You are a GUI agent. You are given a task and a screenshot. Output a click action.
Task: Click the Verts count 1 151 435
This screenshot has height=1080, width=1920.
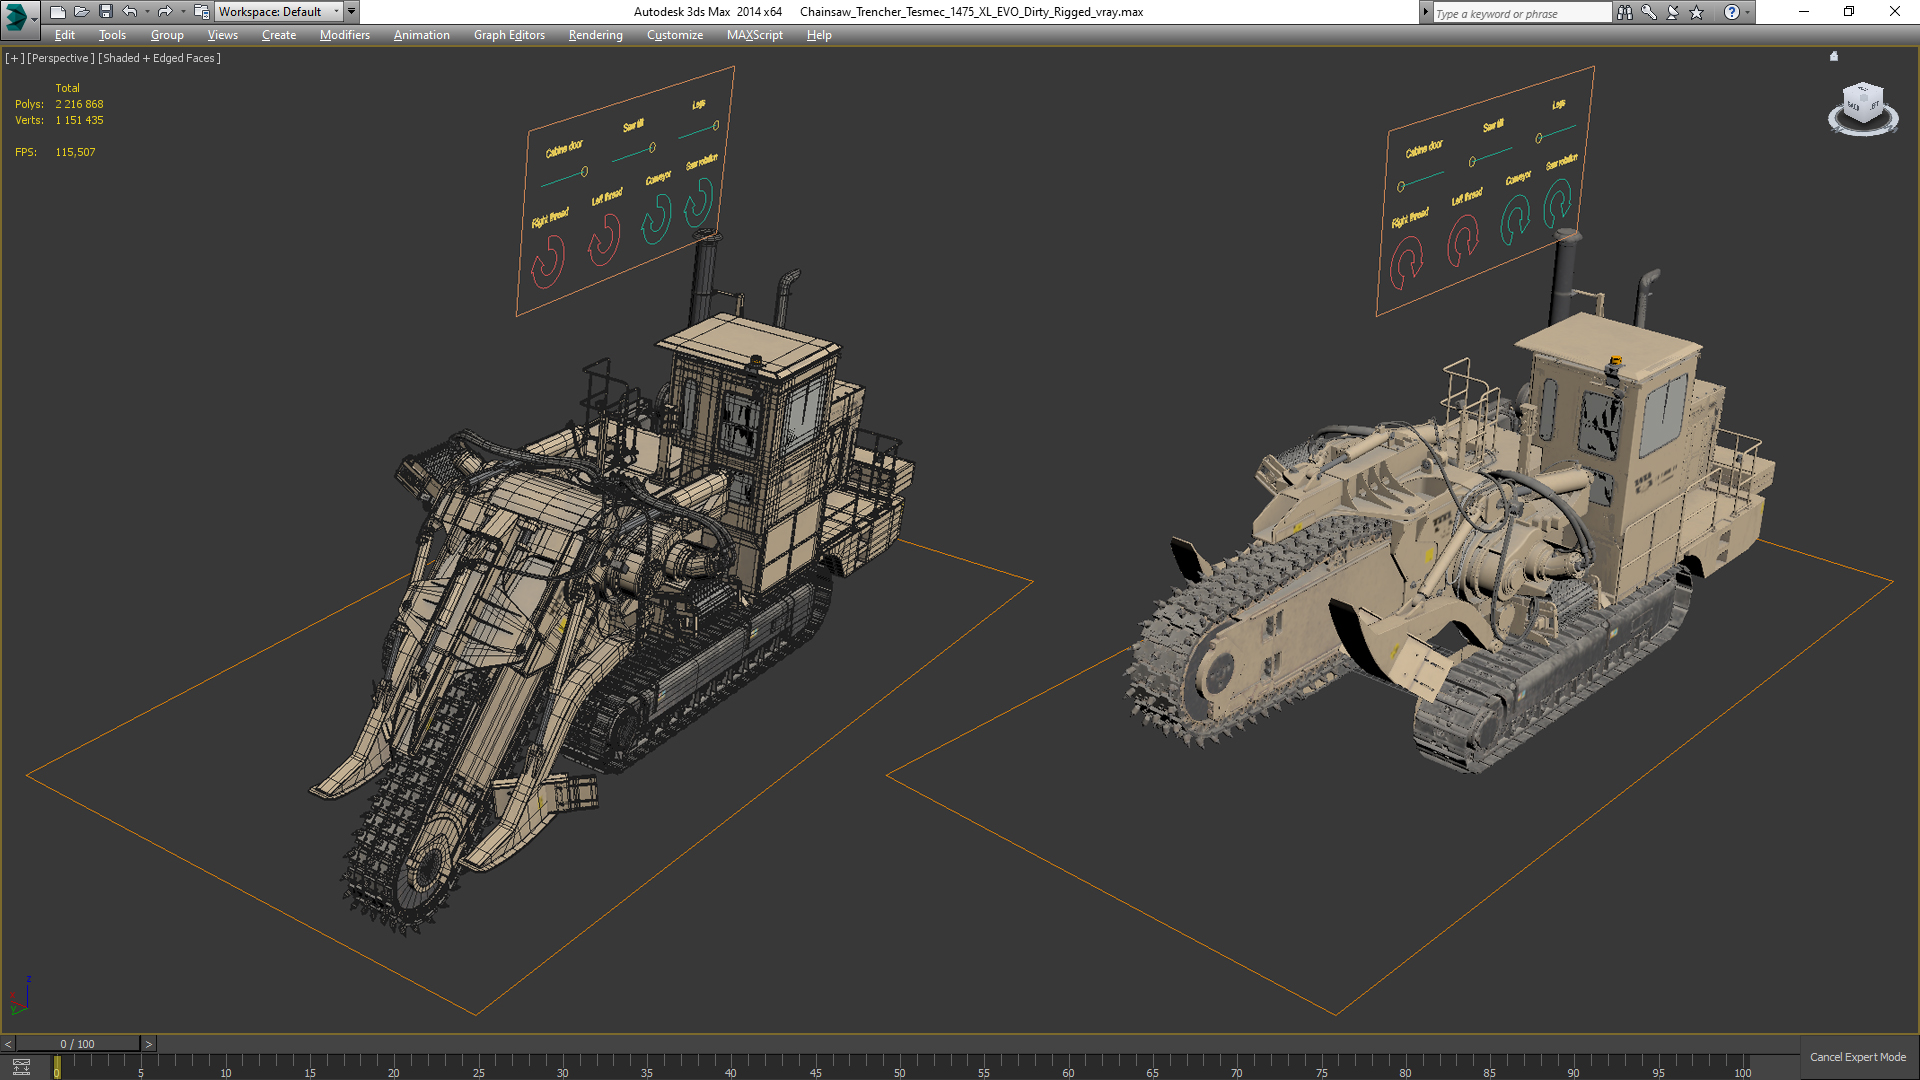coord(79,120)
